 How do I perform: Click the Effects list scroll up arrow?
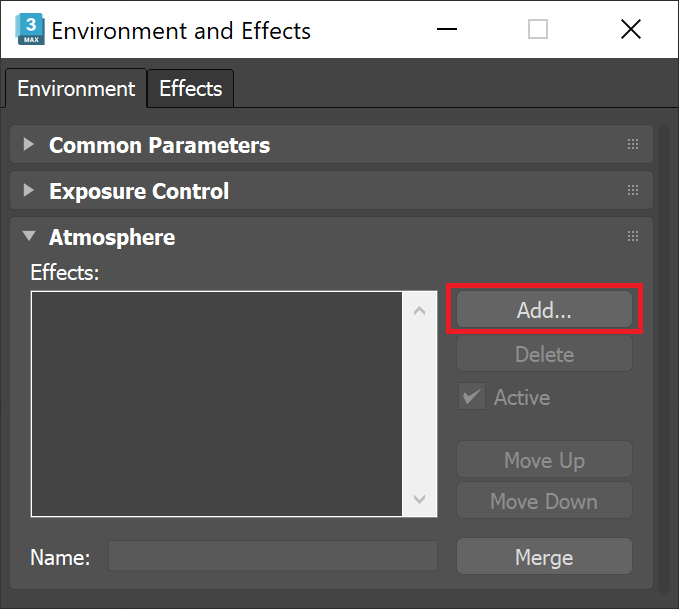coord(419,311)
